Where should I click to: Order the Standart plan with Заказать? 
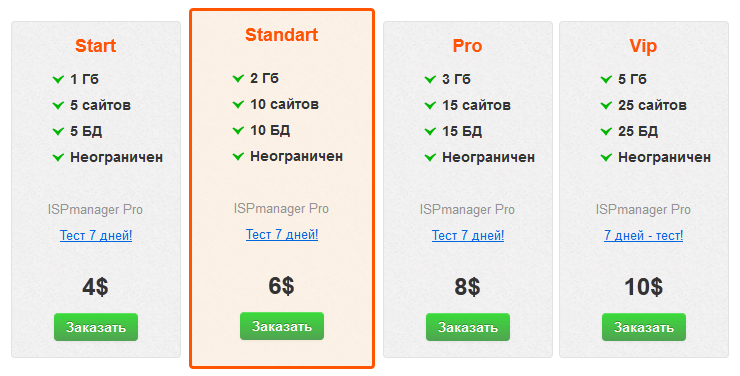pyautogui.click(x=282, y=326)
